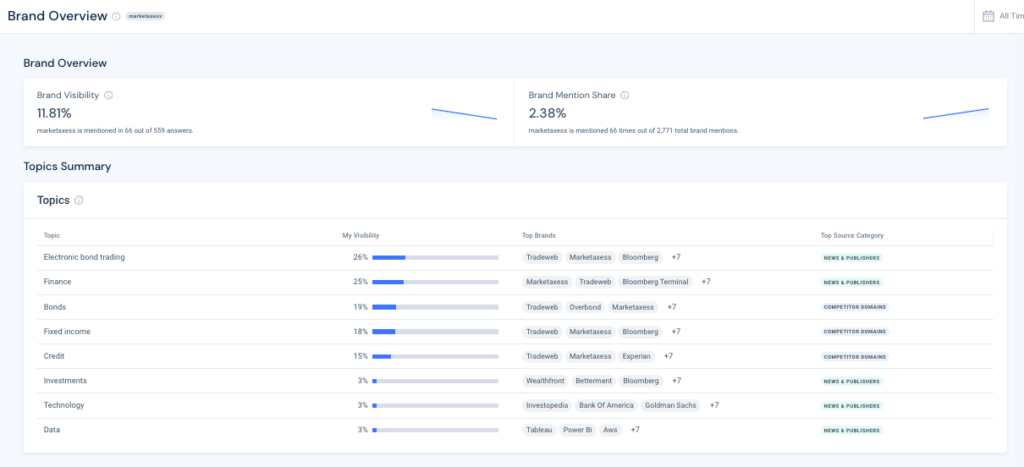Click the 19% visibility bar for Bonds
Viewport: 1024px width, 467px height.
pos(435,307)
